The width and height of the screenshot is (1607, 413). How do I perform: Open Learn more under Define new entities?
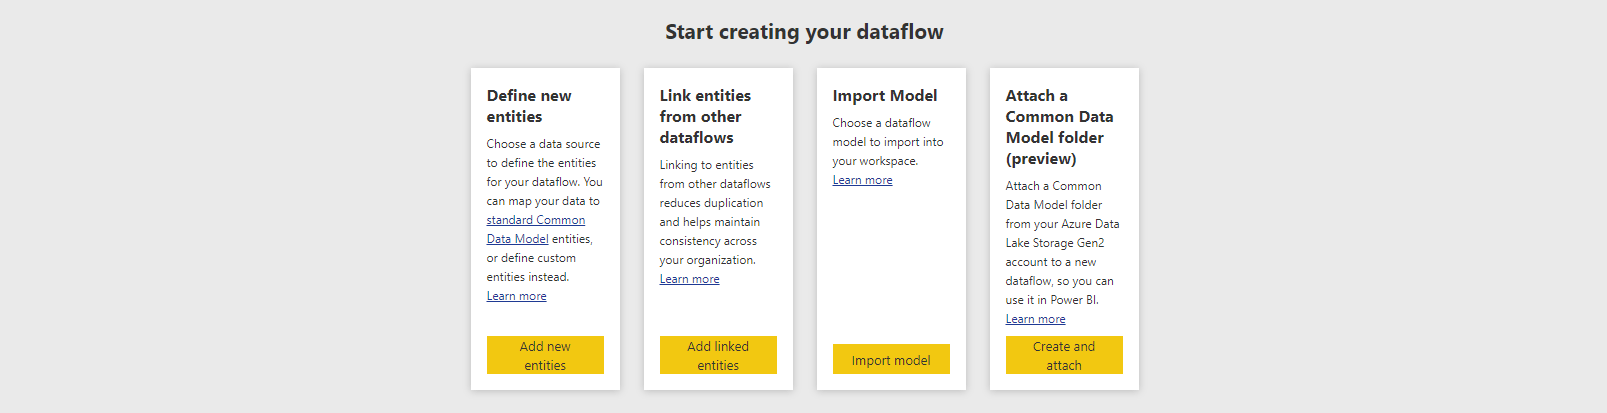click(517, 296)
